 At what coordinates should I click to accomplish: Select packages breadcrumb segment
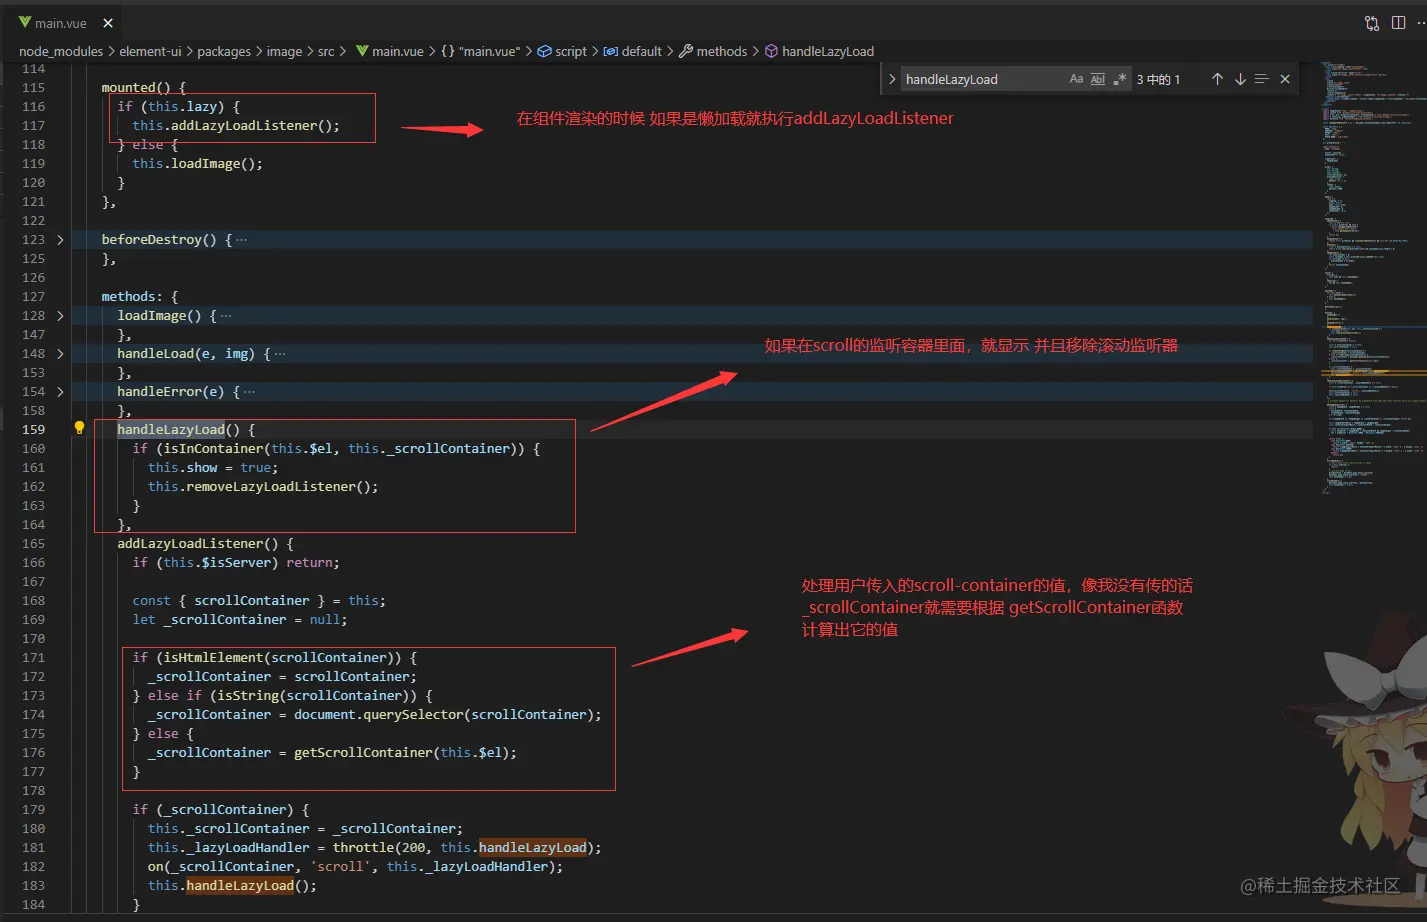point(224,51)
